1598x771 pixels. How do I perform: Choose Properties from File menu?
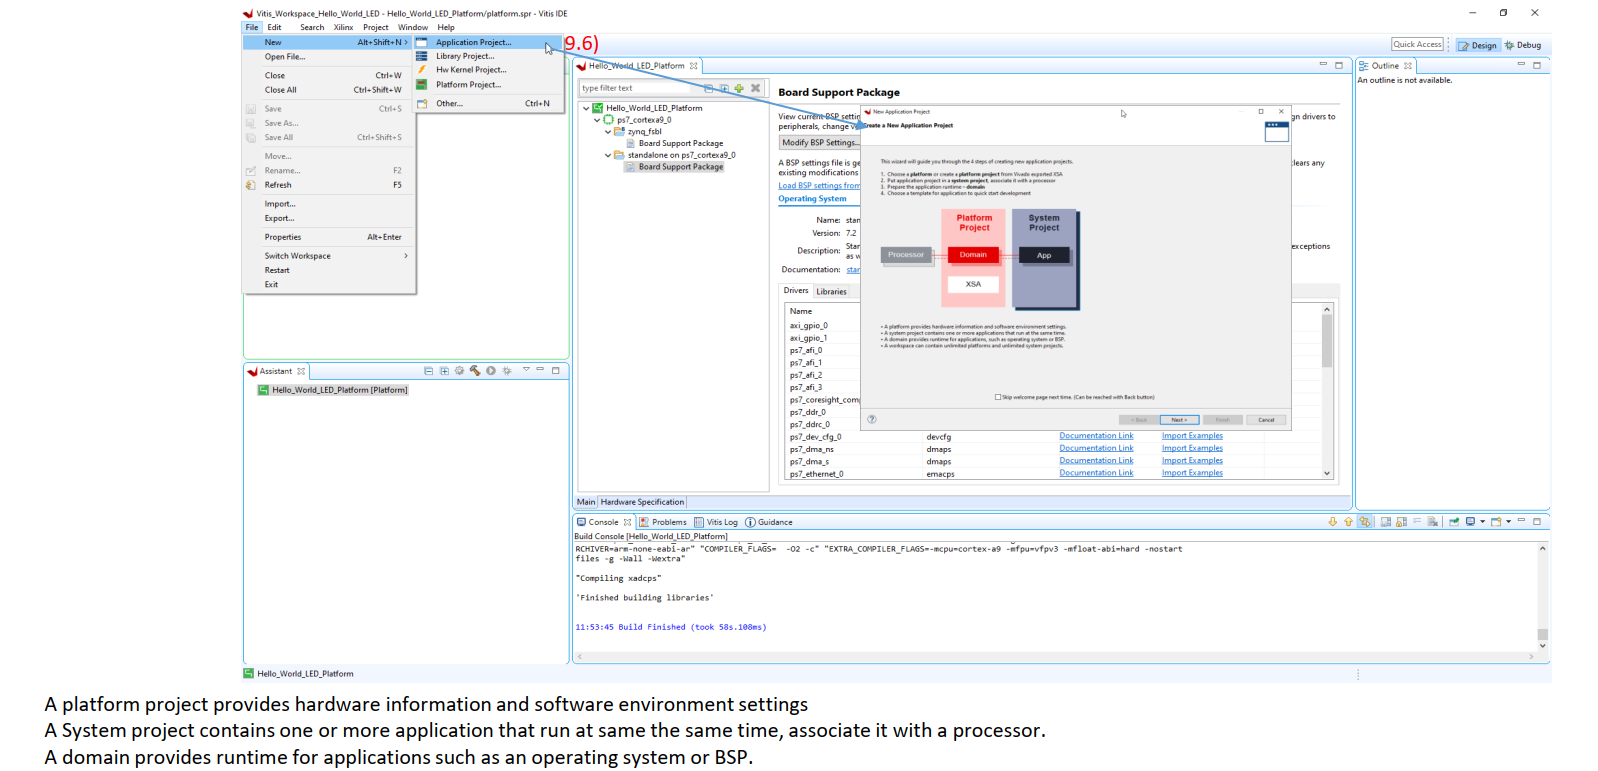point(283,237)
